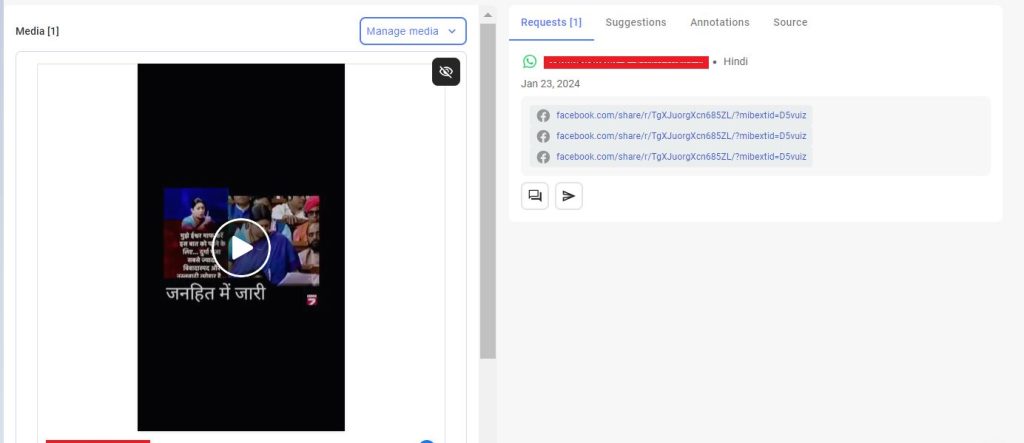
Task: Open the last facebook.com share link
Action: point(681,157)
